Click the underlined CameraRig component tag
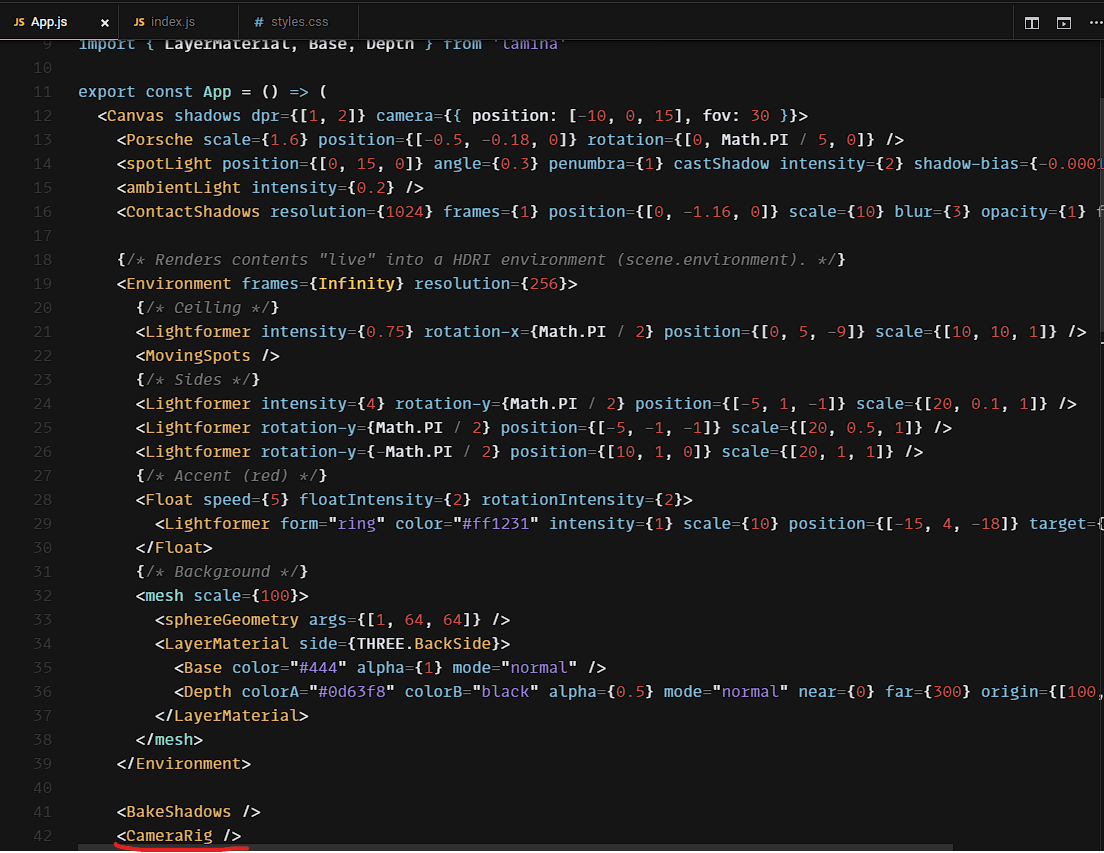 (x=169, y=835)
